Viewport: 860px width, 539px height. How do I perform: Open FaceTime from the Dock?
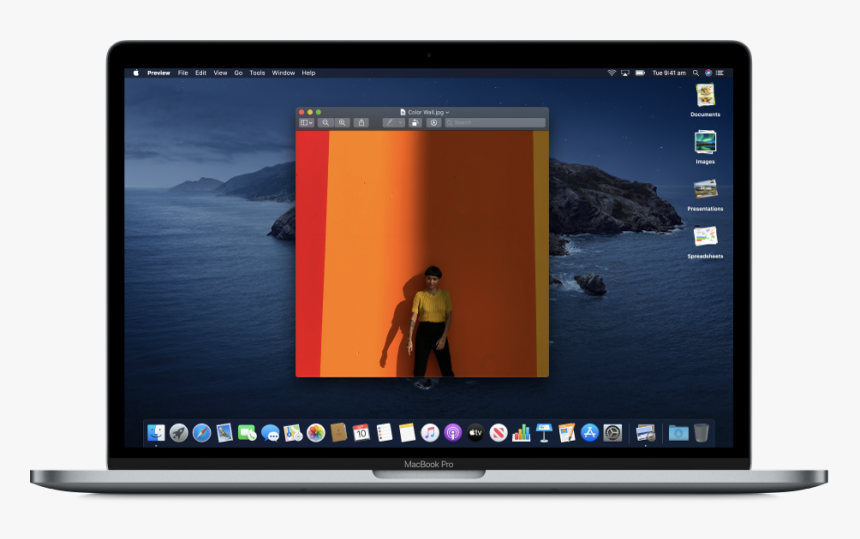247,433
